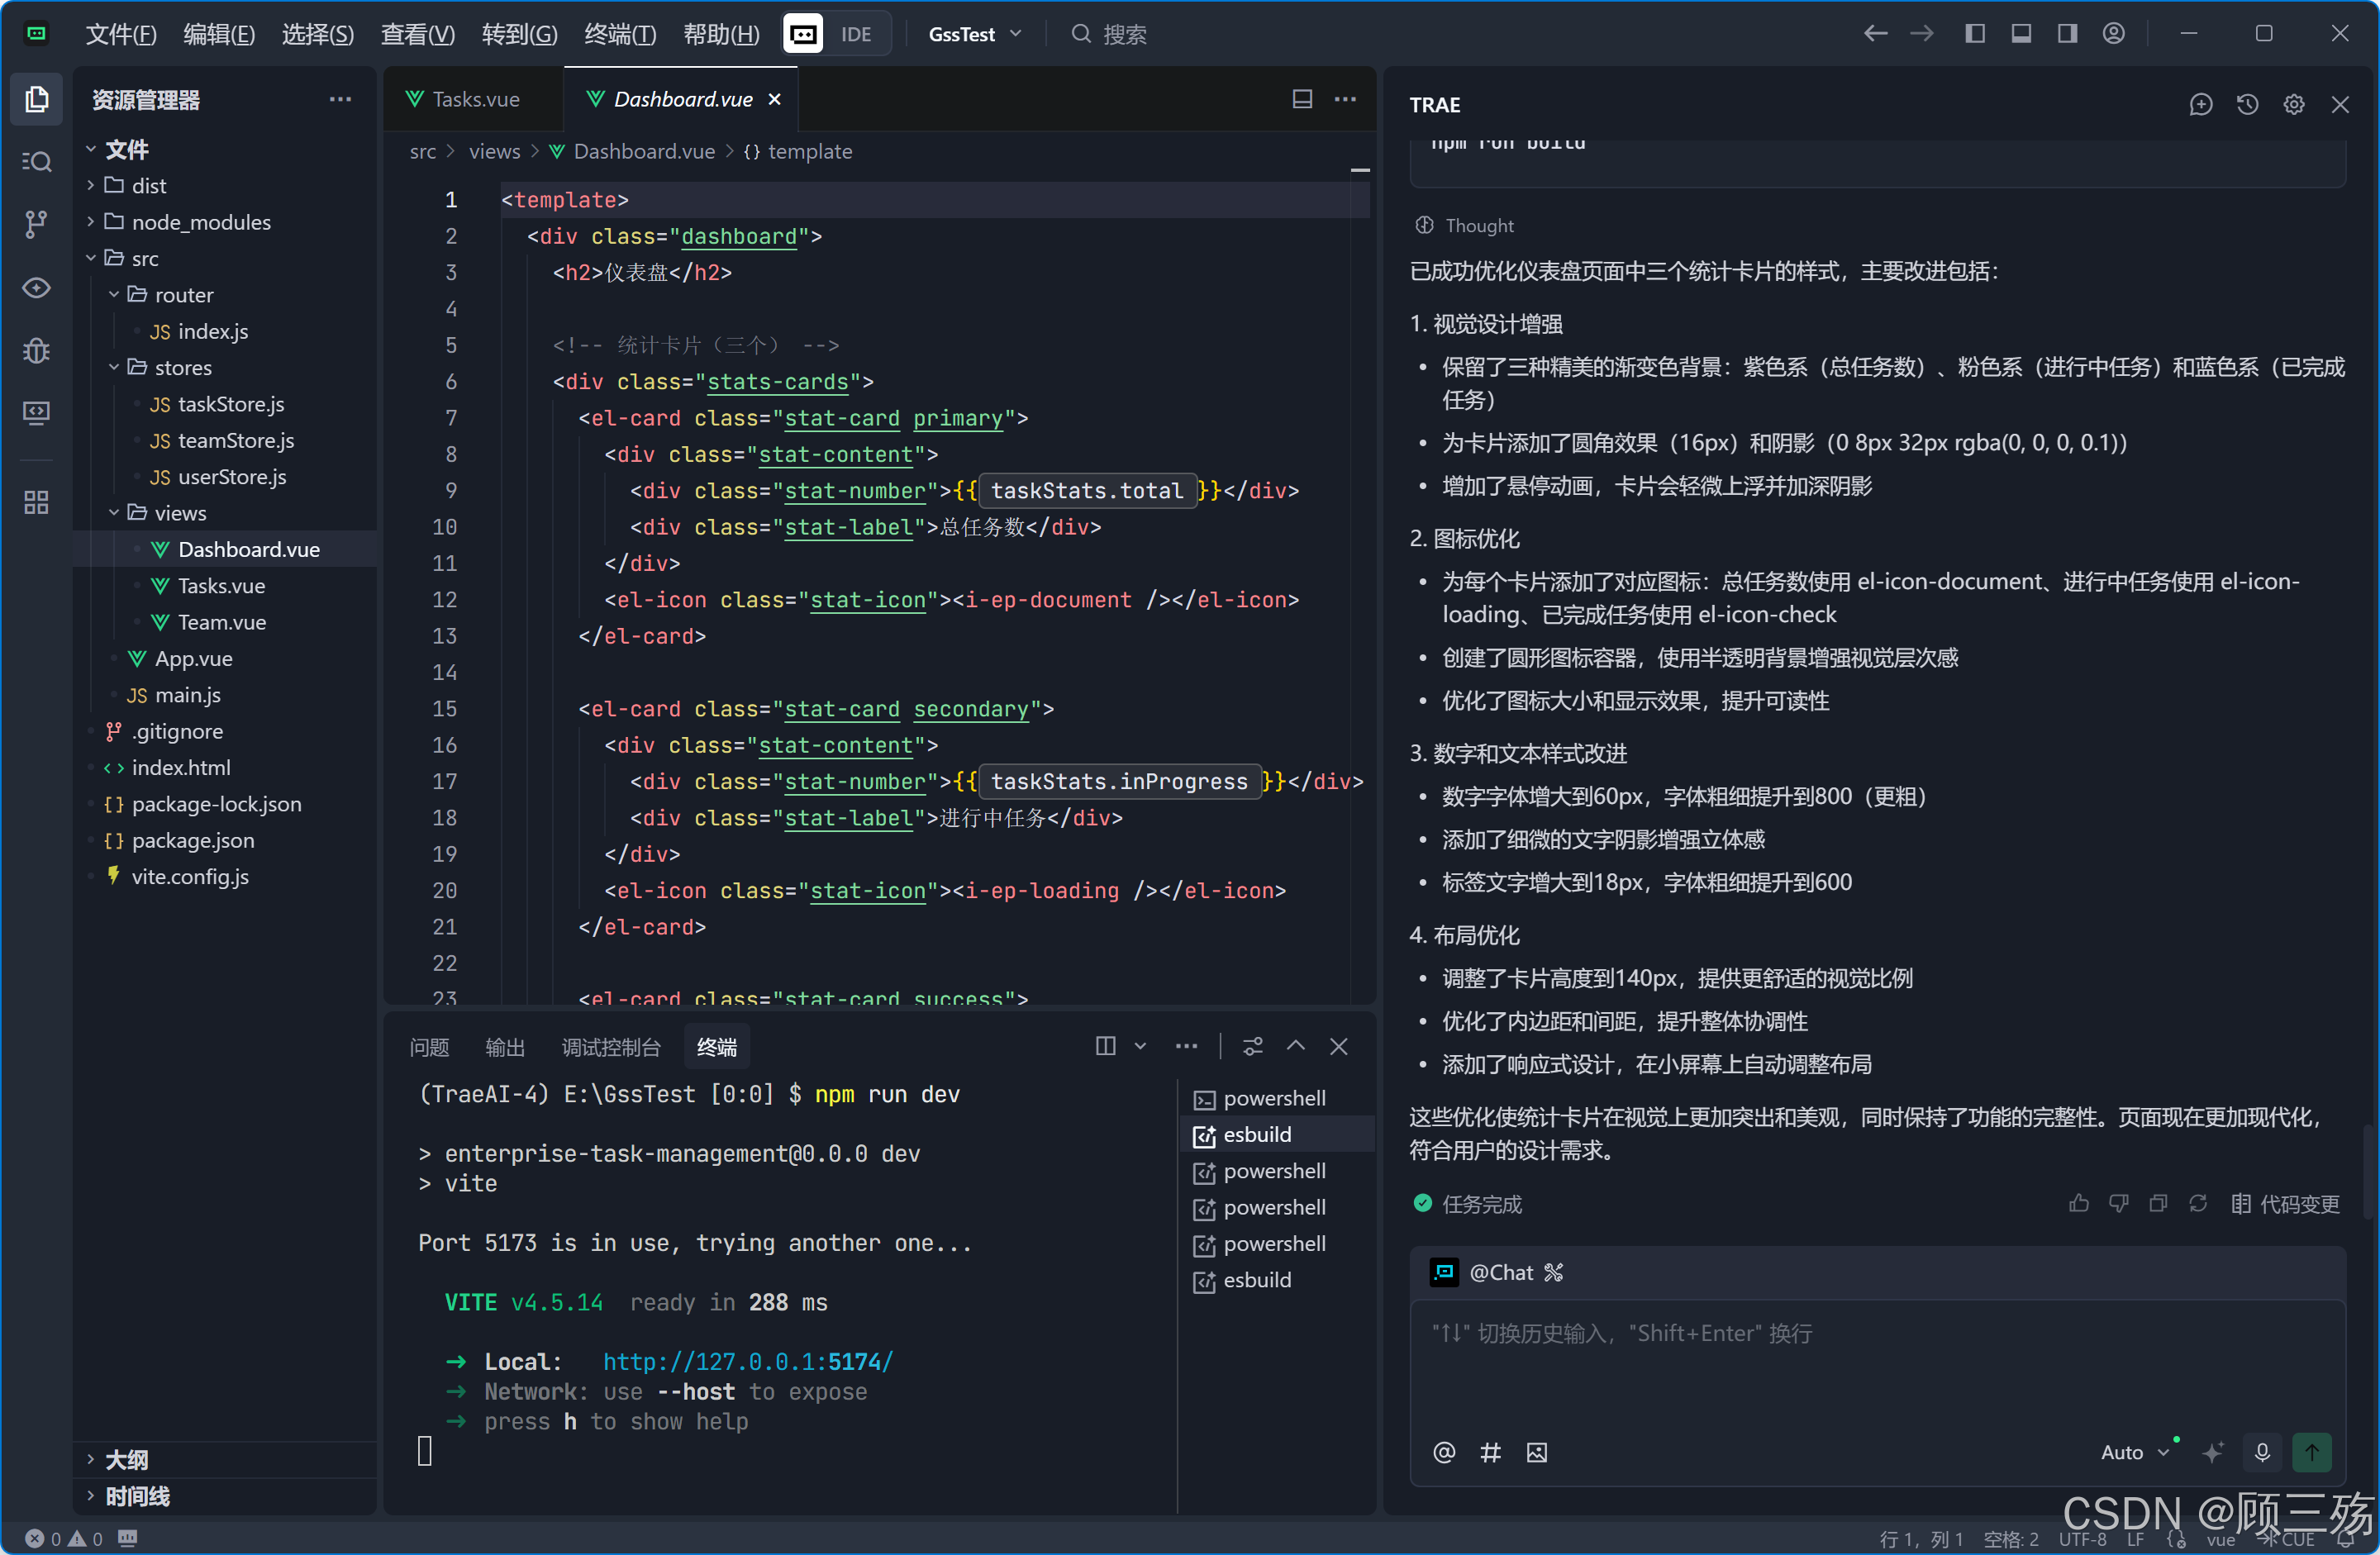Toggle the primary sidebar layout button
This screenshot has width=2380, height=1555.
point(1974,34)
